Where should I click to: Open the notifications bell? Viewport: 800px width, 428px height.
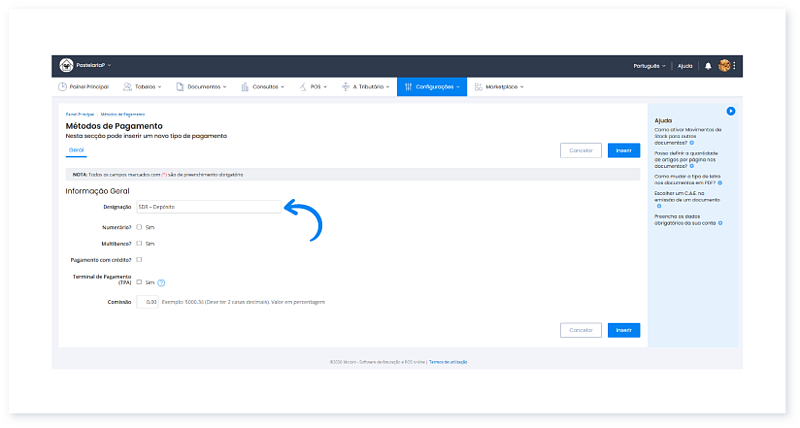tap(708, 66)
